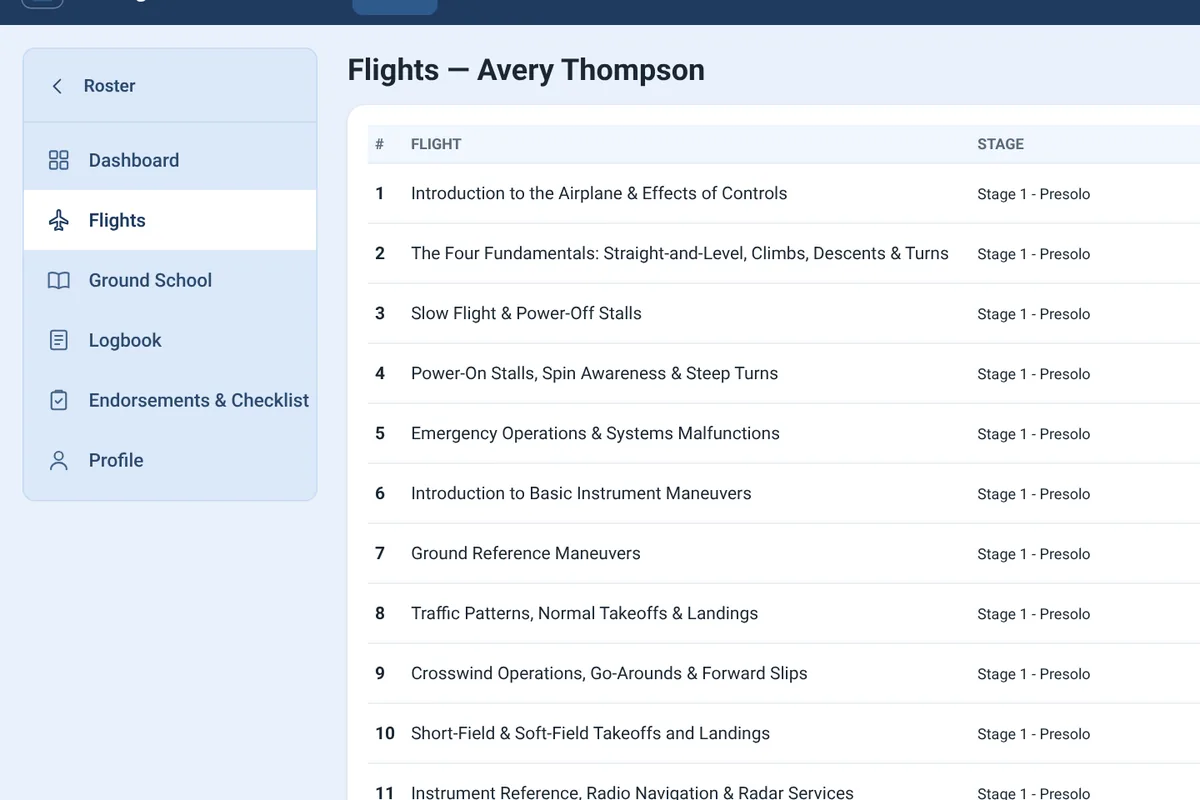This screenshot has width=1200, height=800.
Task: Open Instrument Reference, Radio Navigation flight
Action: 632,792
